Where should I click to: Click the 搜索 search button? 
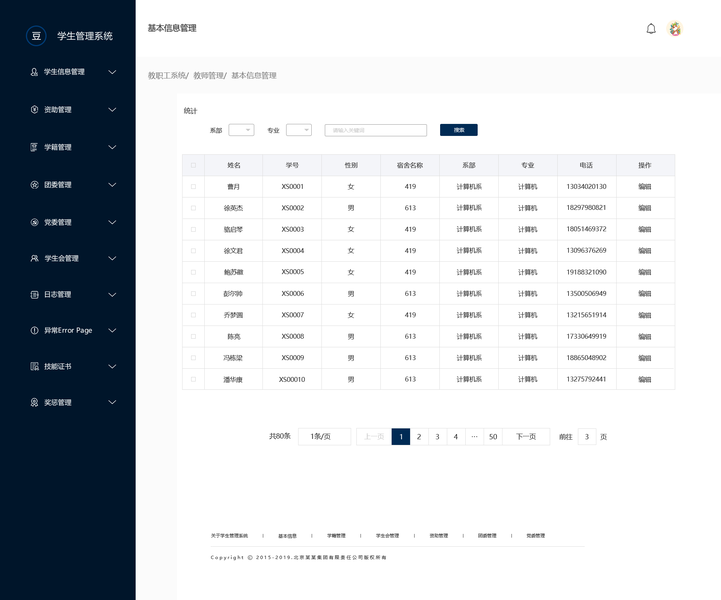coord(458,130)
